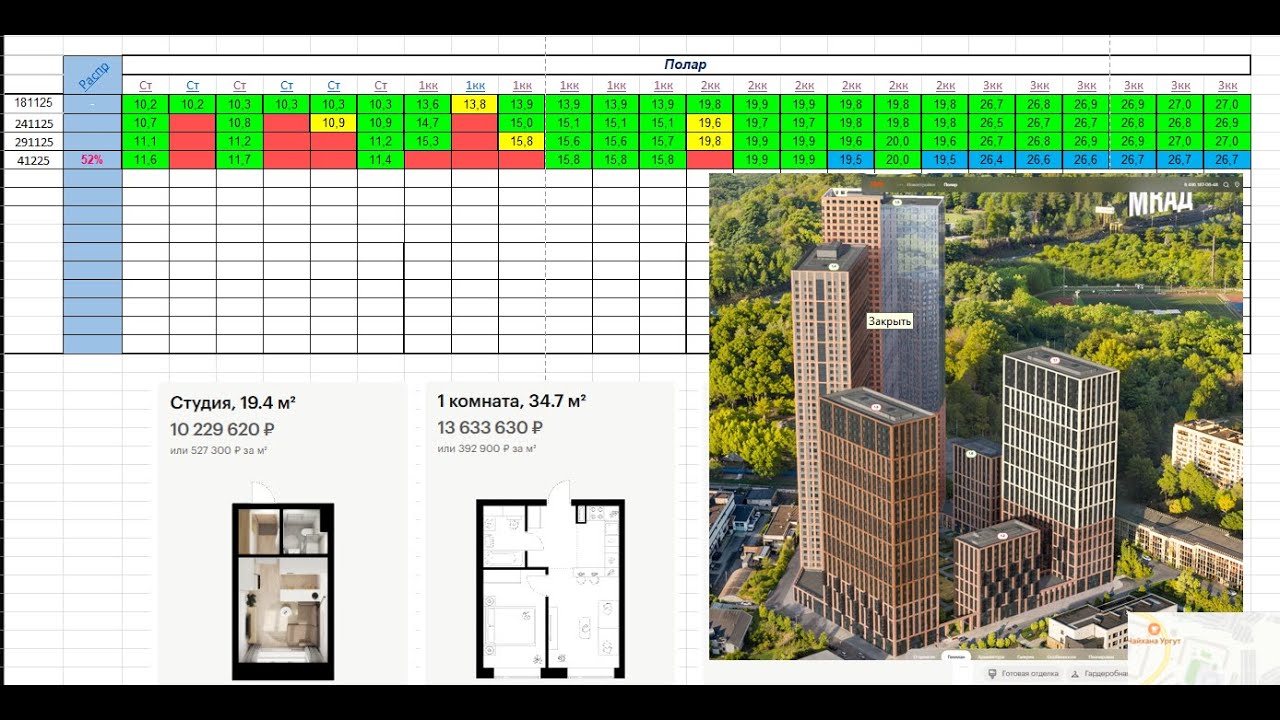
Task: Select the yellow 19,6 cell in row 241125
Action: point(710,123)
